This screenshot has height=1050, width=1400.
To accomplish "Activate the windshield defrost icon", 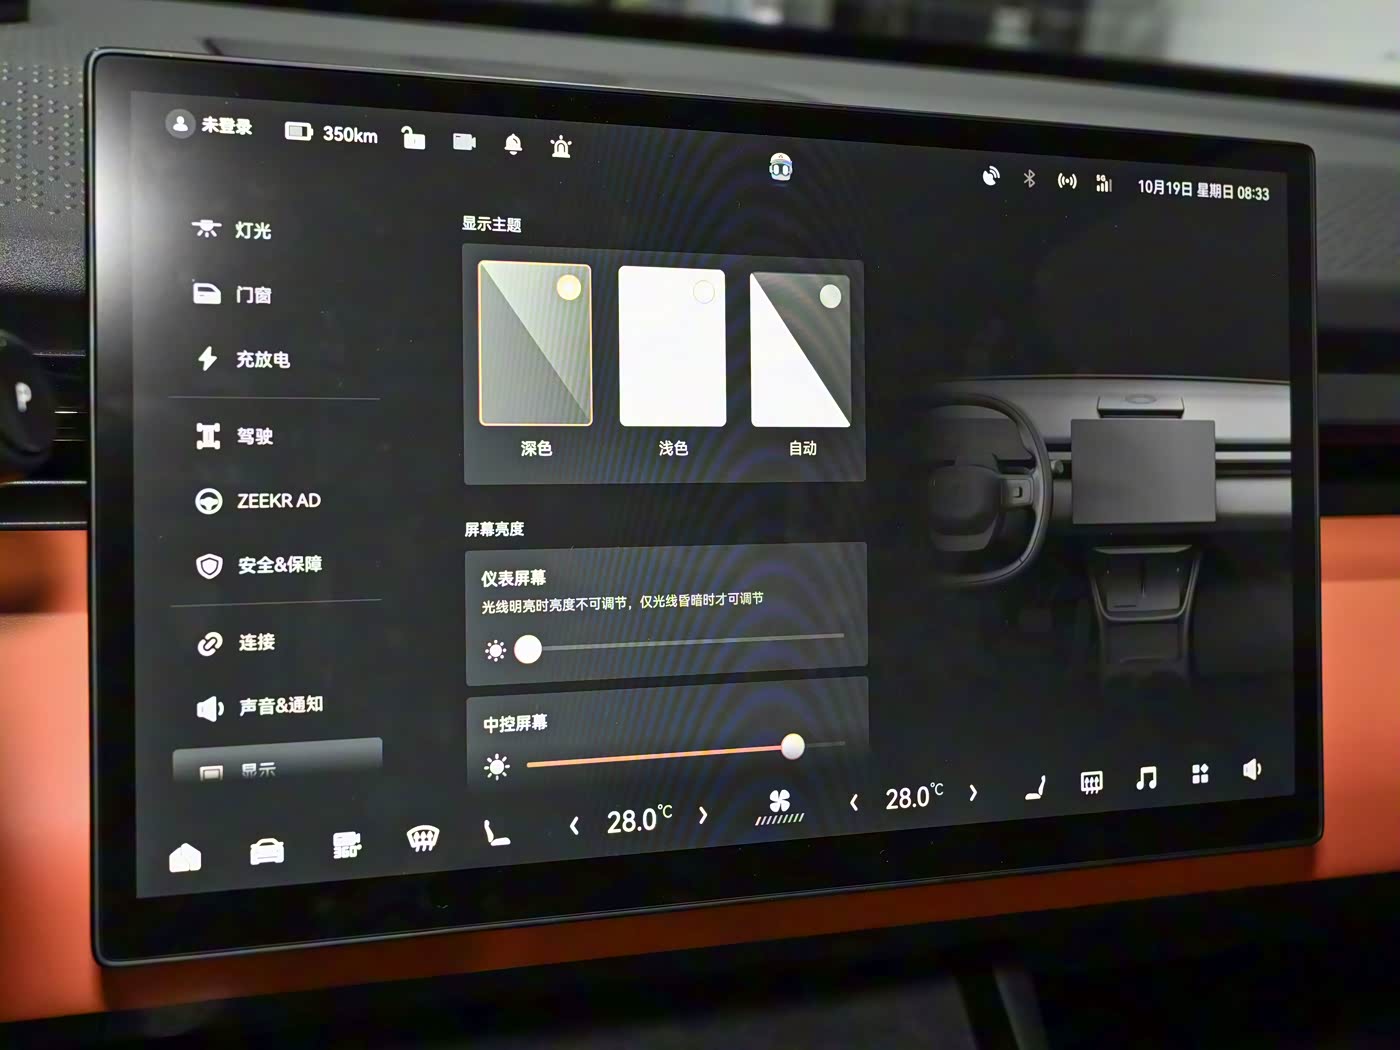I will [x=423, y=838].
